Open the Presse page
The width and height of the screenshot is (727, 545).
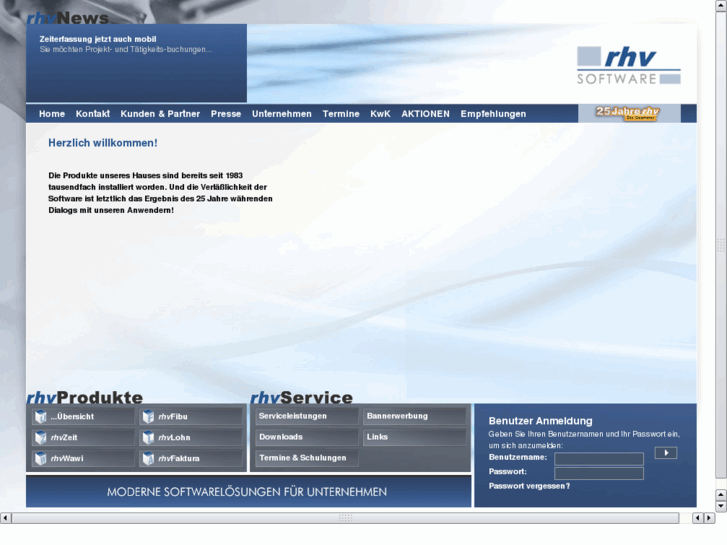click(x=226, y=114)
